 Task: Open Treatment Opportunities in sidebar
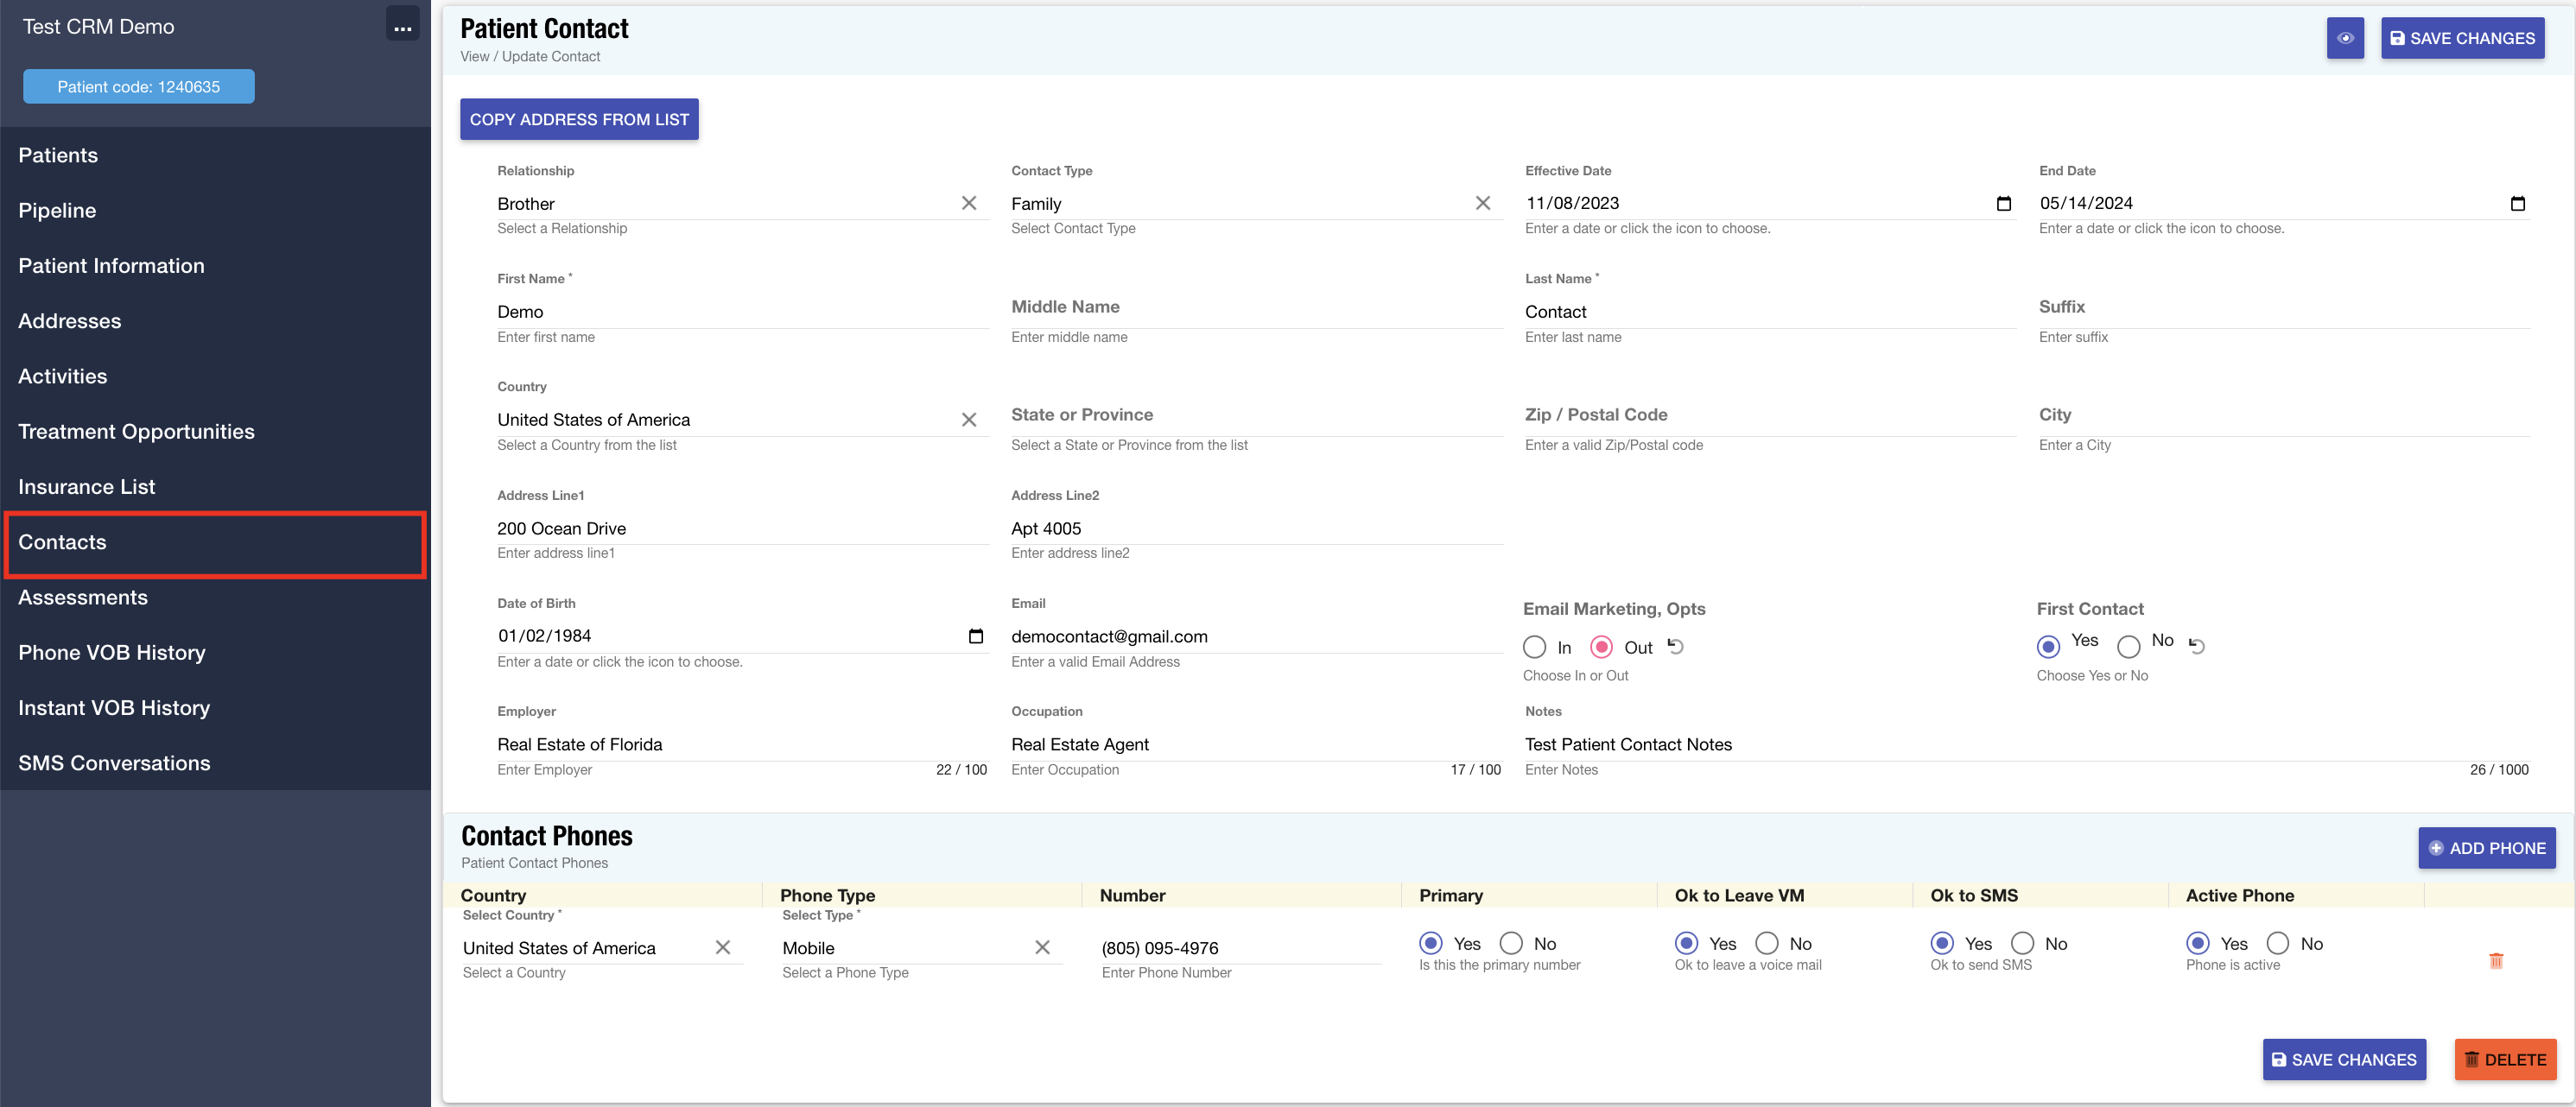[136, 432]
